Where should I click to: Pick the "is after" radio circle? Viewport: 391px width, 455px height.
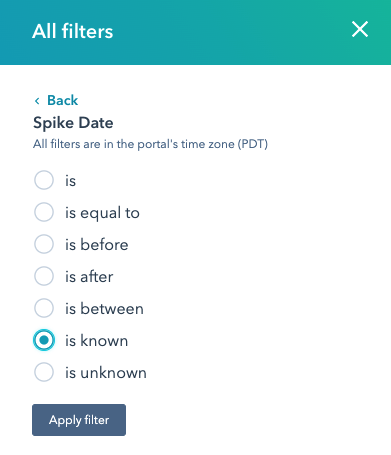point(44,276)
